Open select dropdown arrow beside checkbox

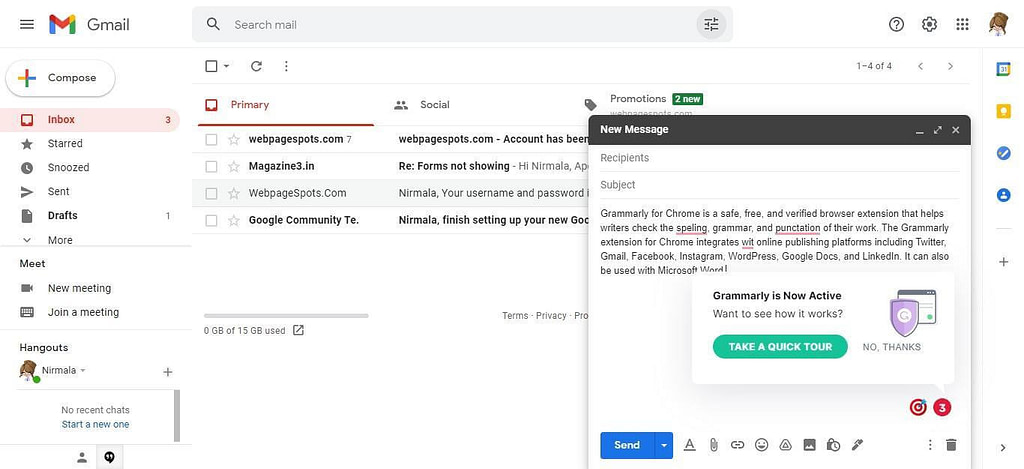[227, 66]
